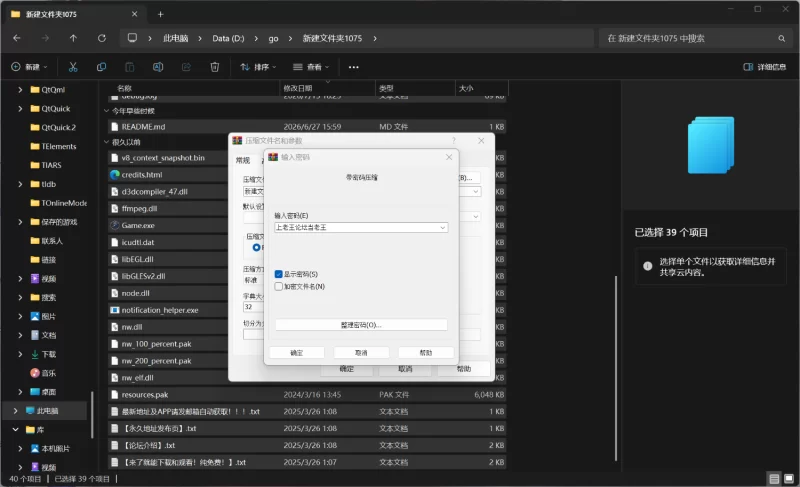Select the 【论坛介绍】.txt file
800x487 pixels.
point(307,445)
